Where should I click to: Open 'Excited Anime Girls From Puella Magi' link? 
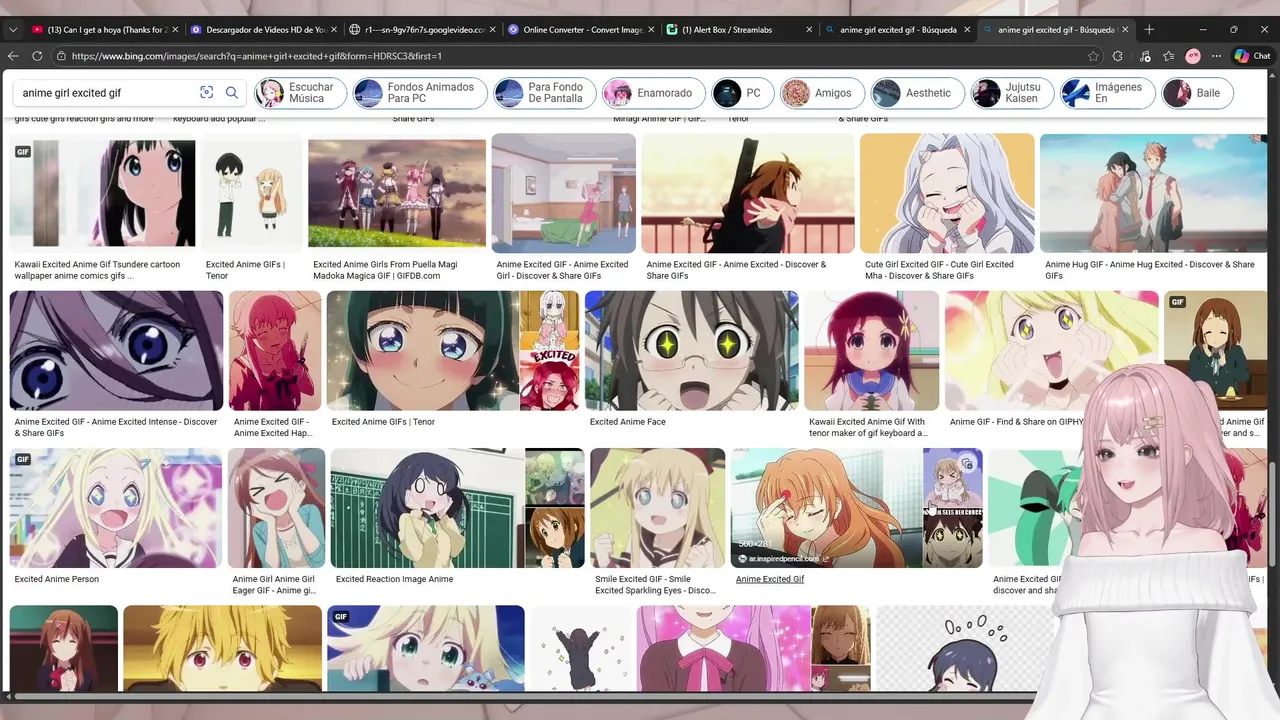(x=385, y=270)
